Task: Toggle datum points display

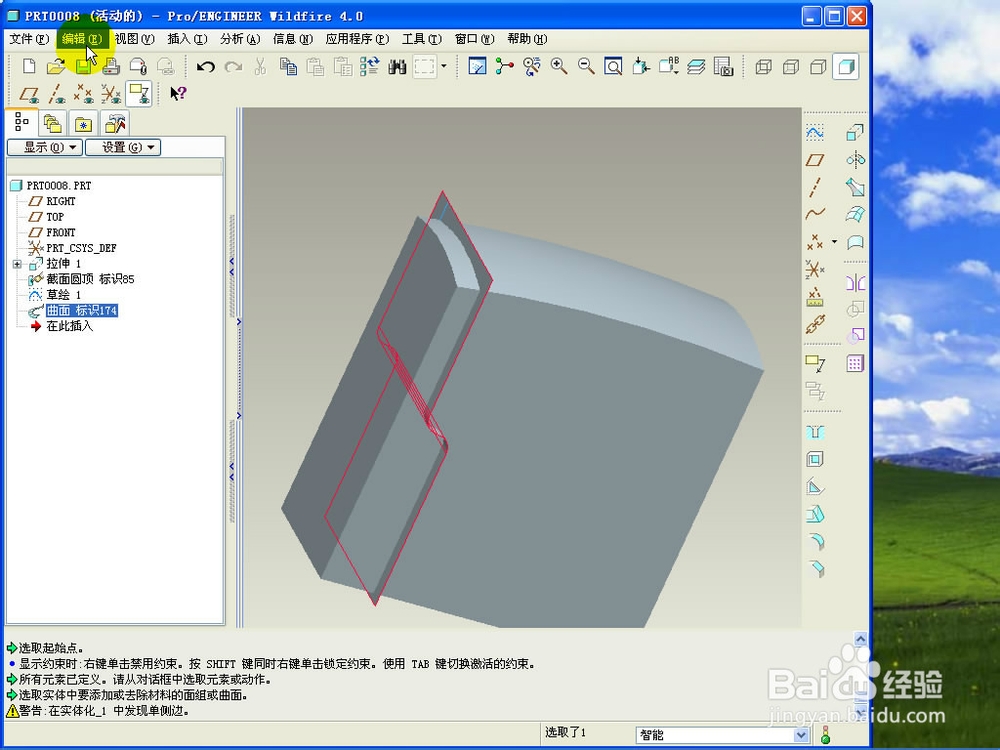Action: coord(84,94)
